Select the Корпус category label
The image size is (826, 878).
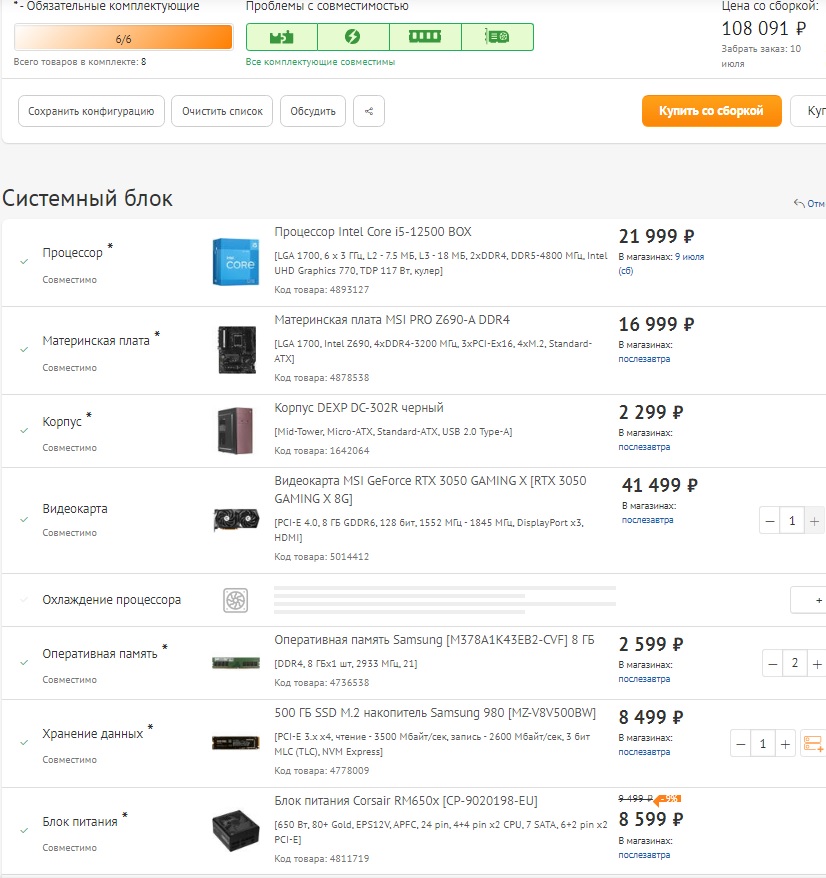tap(62, 421)
